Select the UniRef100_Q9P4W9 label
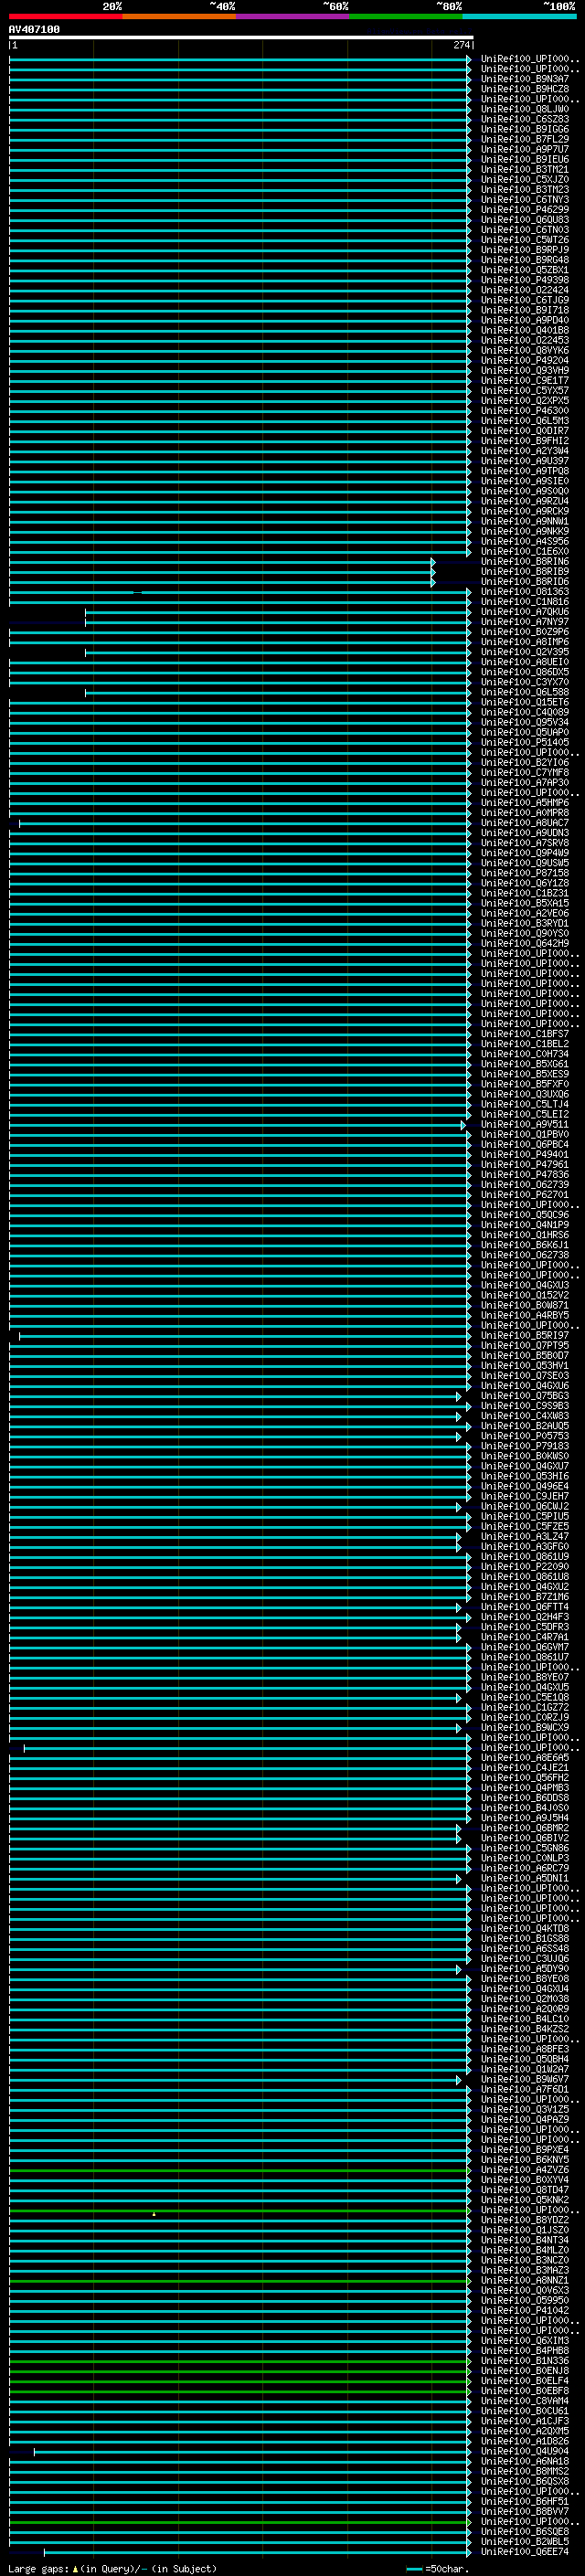This screenshot has width=585, height=2576. (x=525, y=853)
